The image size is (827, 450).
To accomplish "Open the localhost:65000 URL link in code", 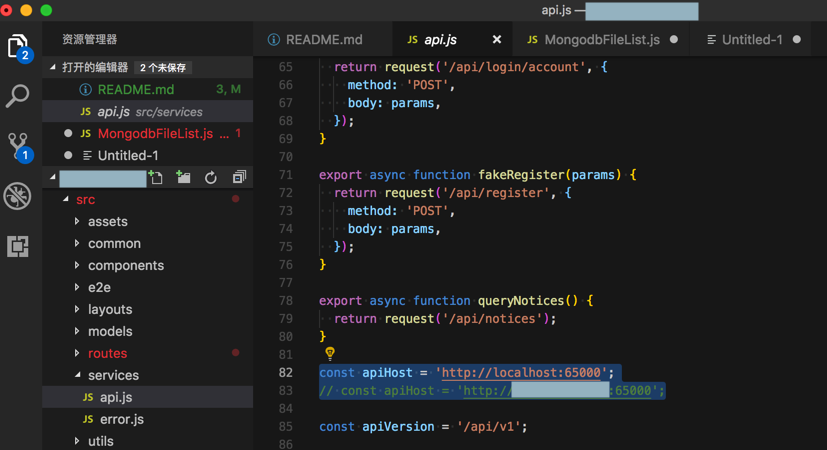I will coord(524,373).
